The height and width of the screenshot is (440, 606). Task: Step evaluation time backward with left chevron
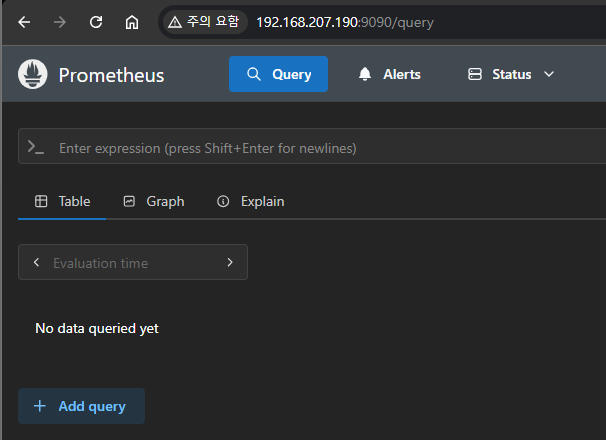[x=36, y=263]
